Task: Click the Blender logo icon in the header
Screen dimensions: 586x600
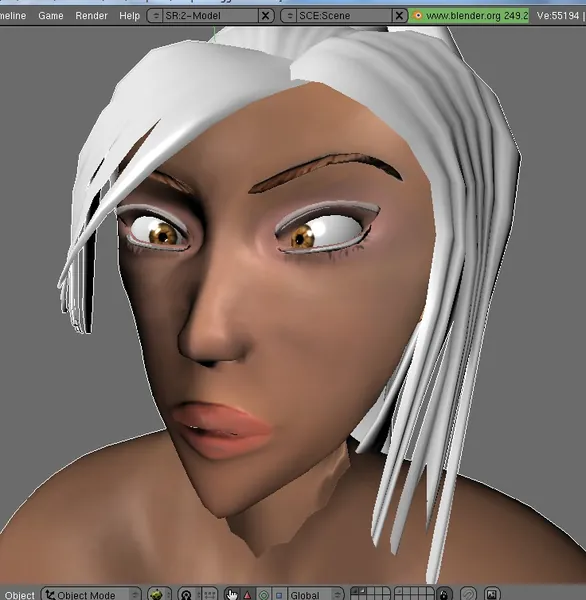Action: [x=418, y=16]
